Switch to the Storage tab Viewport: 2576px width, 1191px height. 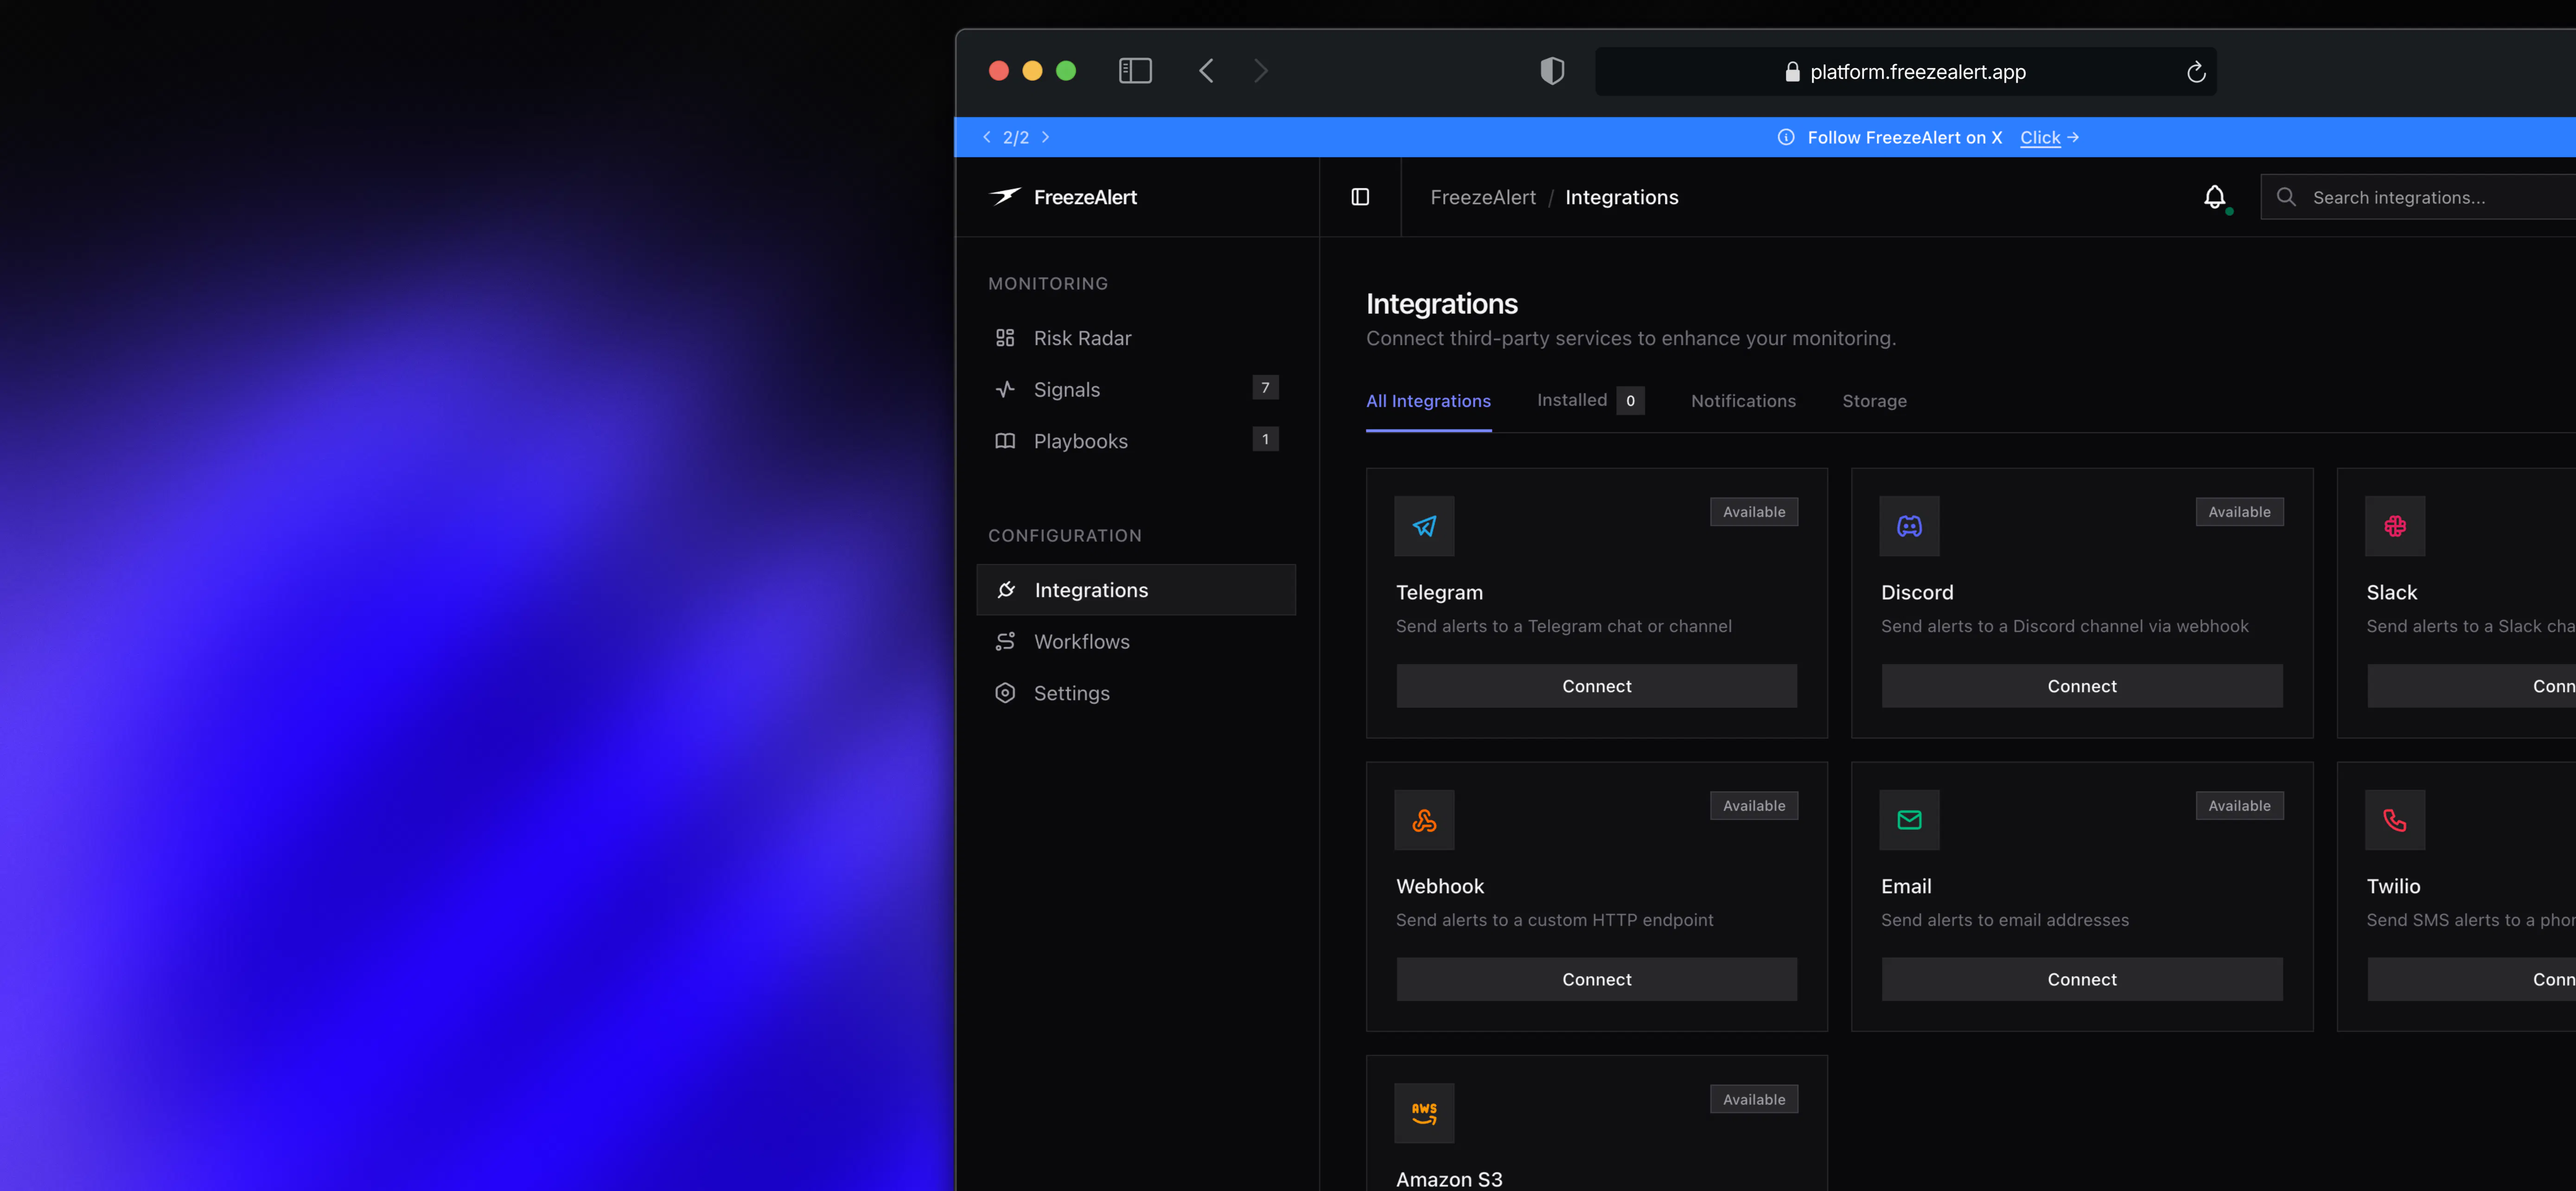coord(1874,401)
